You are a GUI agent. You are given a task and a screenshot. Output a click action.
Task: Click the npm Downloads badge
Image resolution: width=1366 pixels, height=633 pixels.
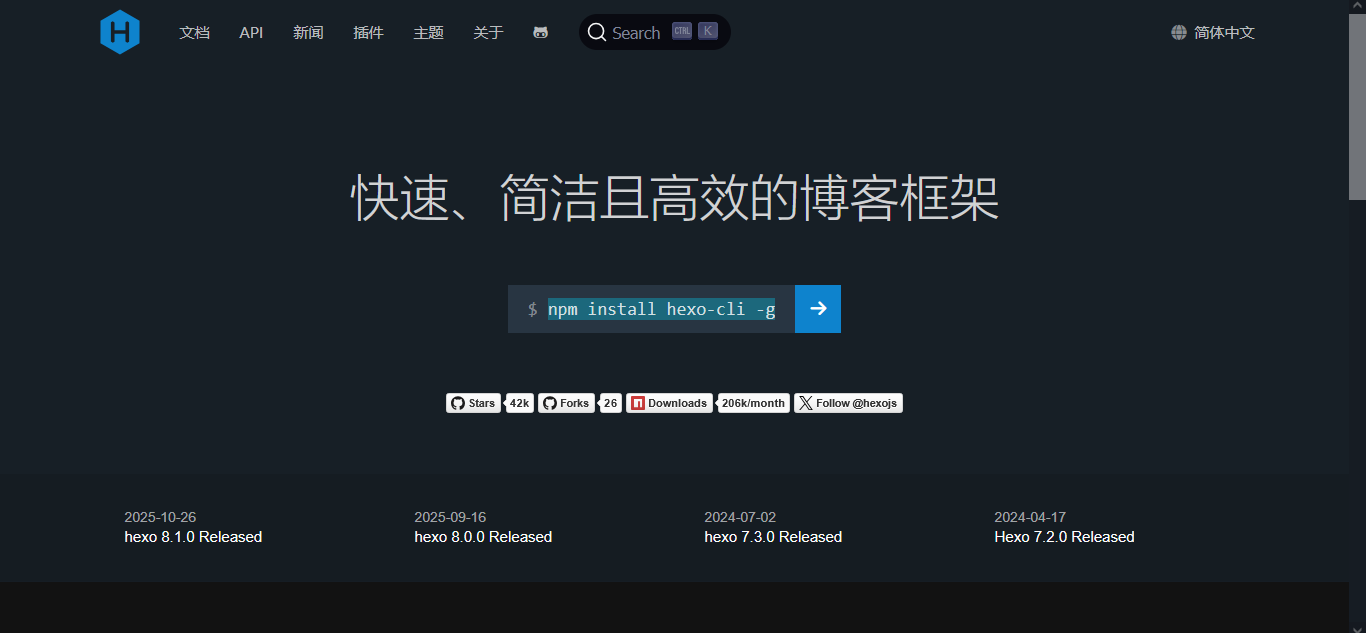point(669,403)
